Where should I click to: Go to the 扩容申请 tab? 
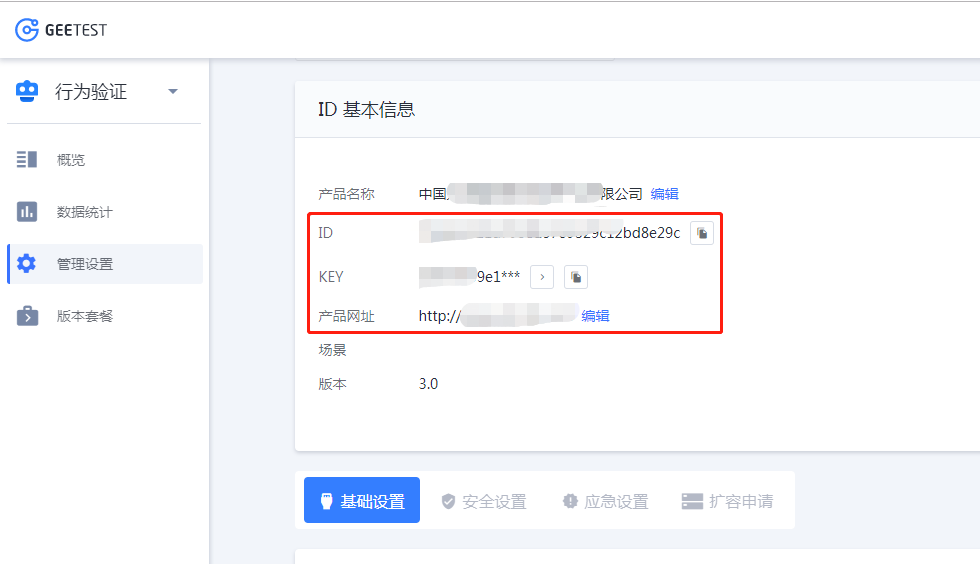click(x=727, y=501)
